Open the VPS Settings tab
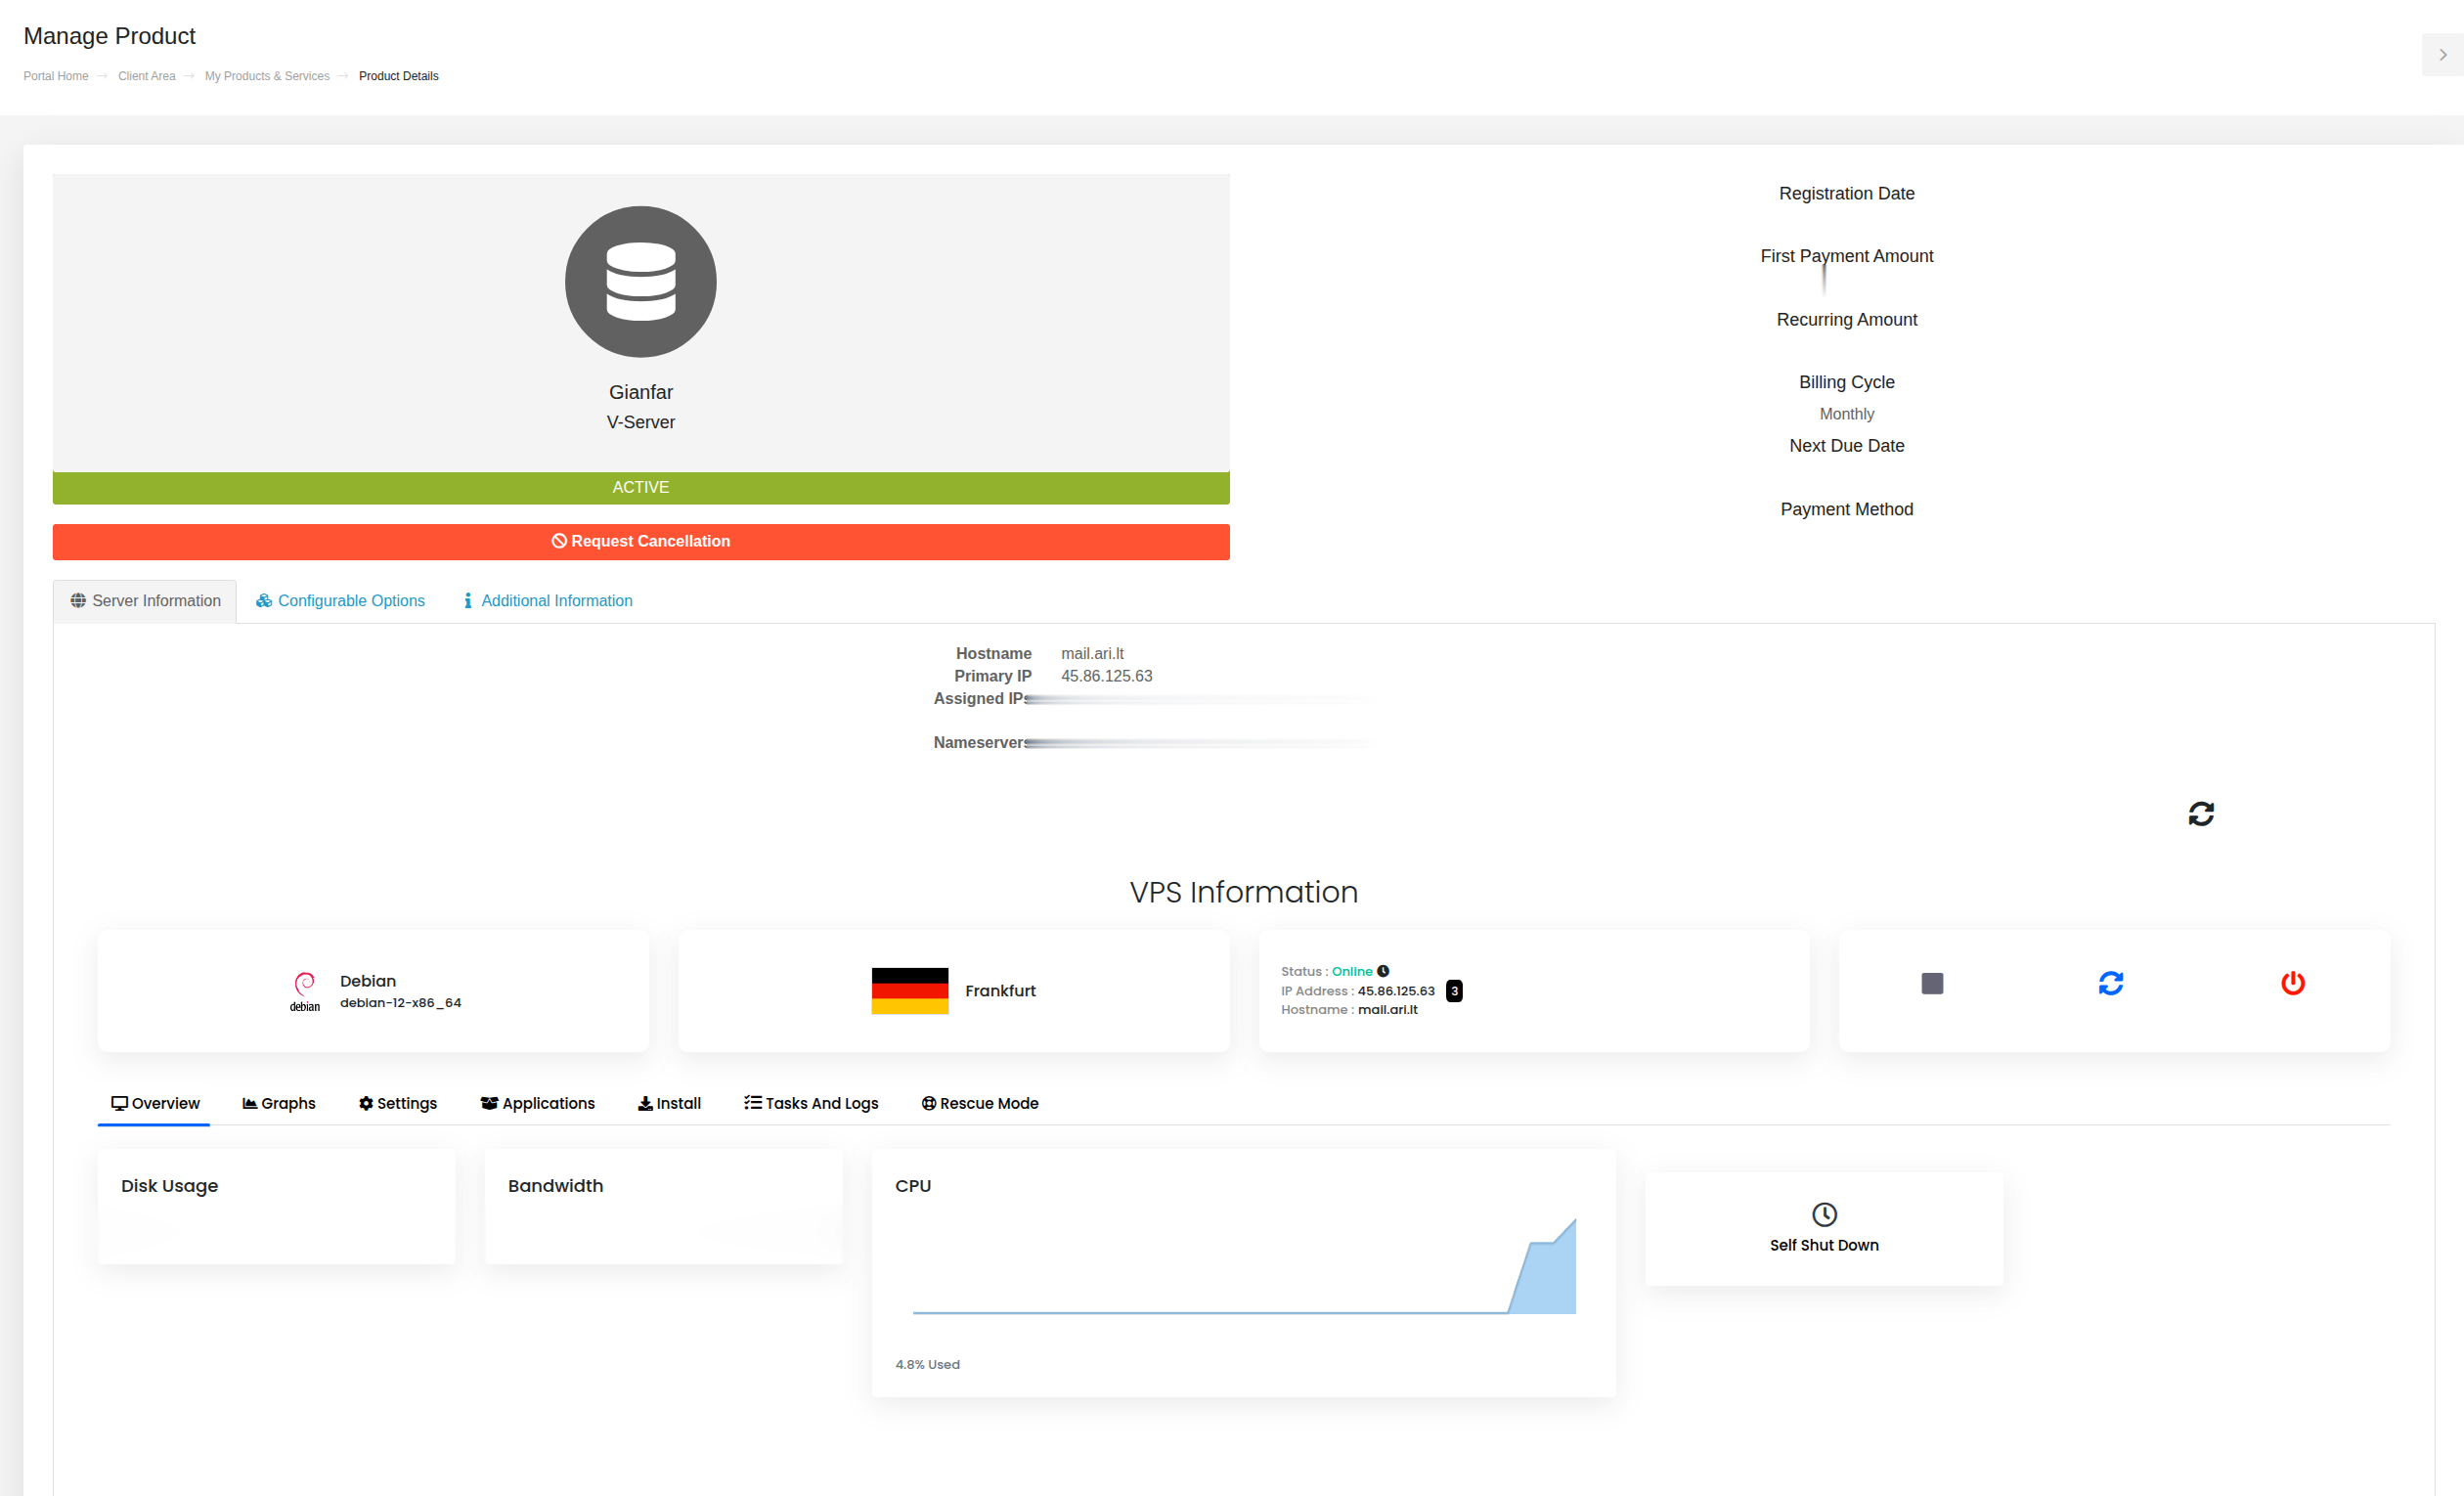 point(398,1103)
